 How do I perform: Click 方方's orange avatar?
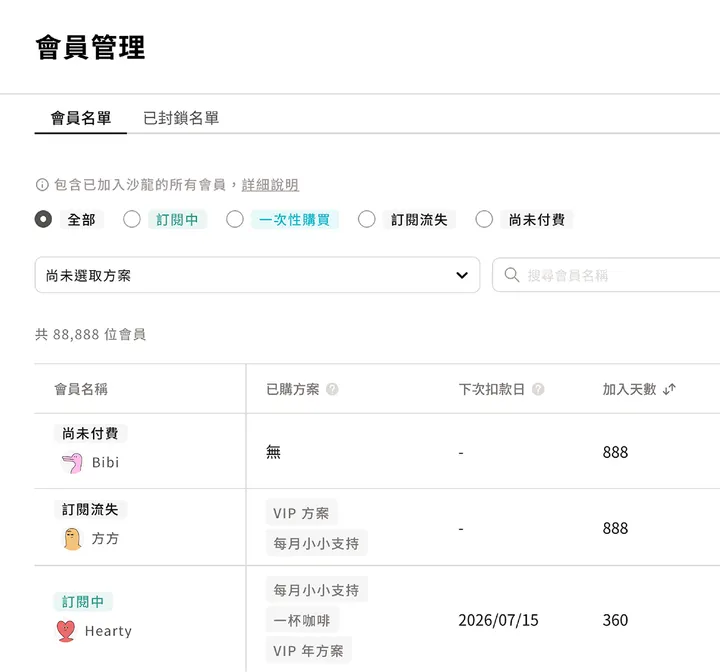[x=72, y=539]
